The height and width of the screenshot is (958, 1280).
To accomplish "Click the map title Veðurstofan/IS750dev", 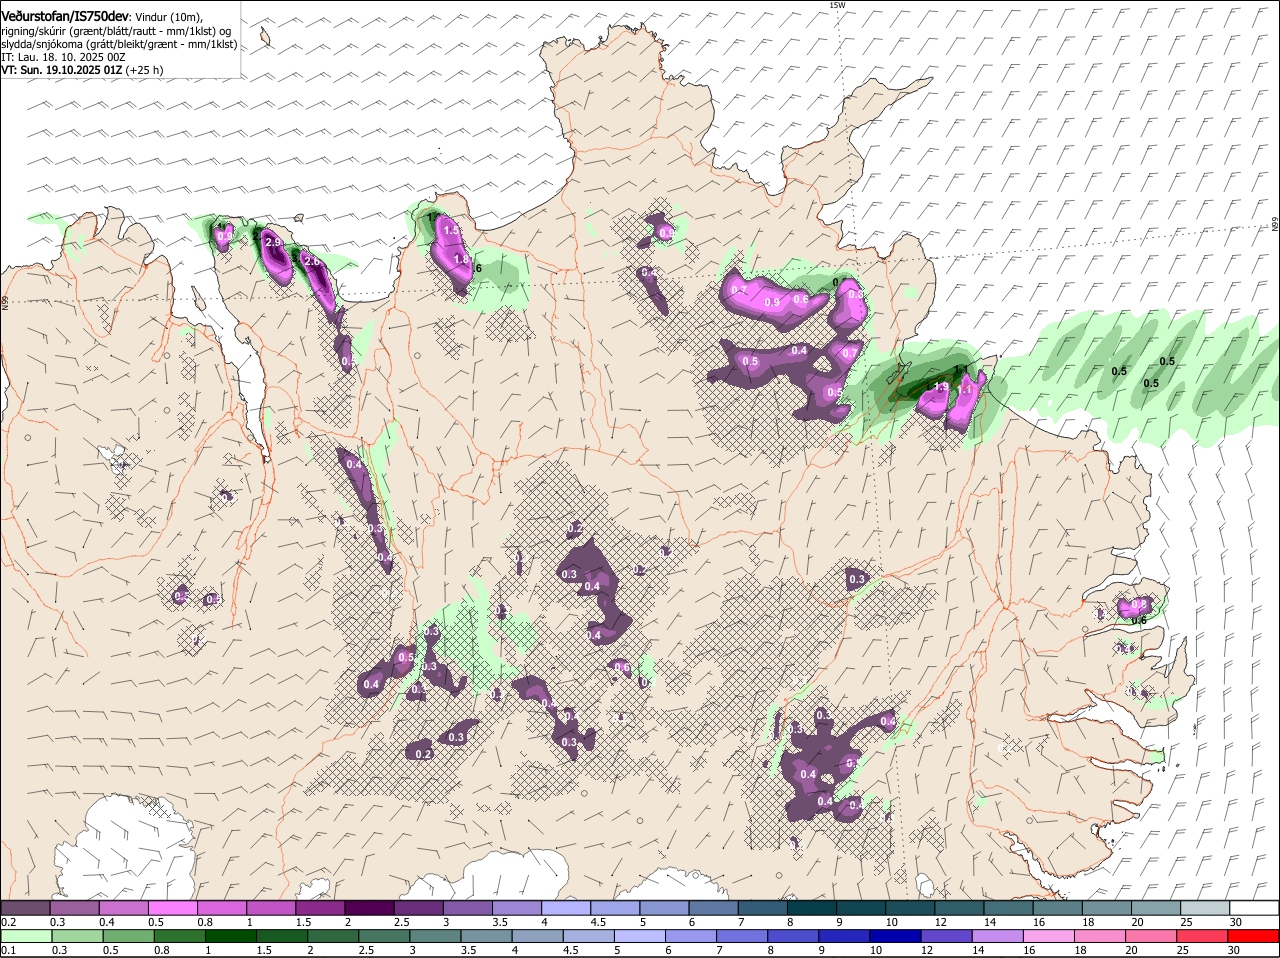I will point(65,16).
